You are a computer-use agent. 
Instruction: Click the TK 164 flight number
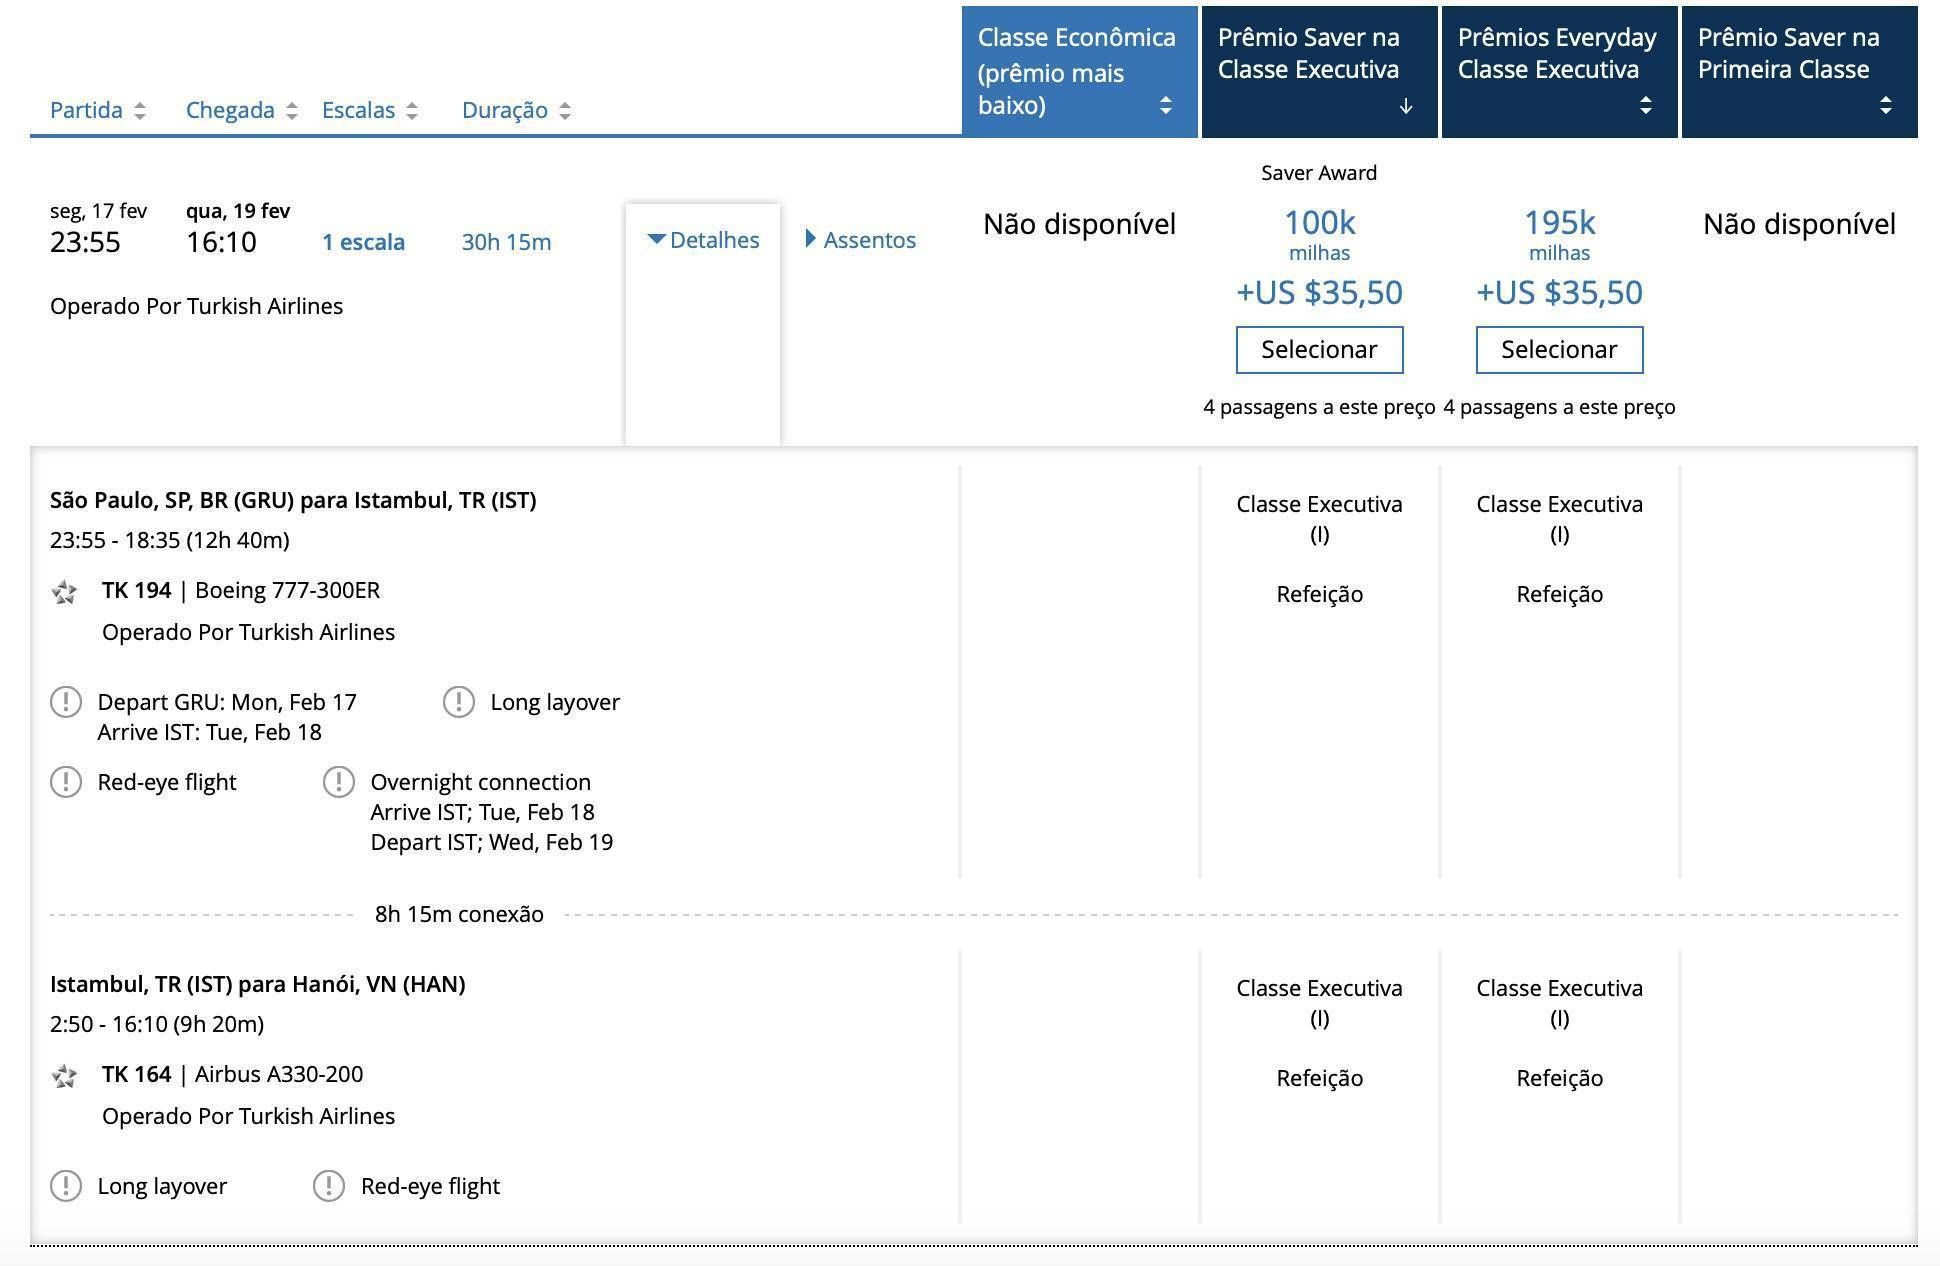137,1074
